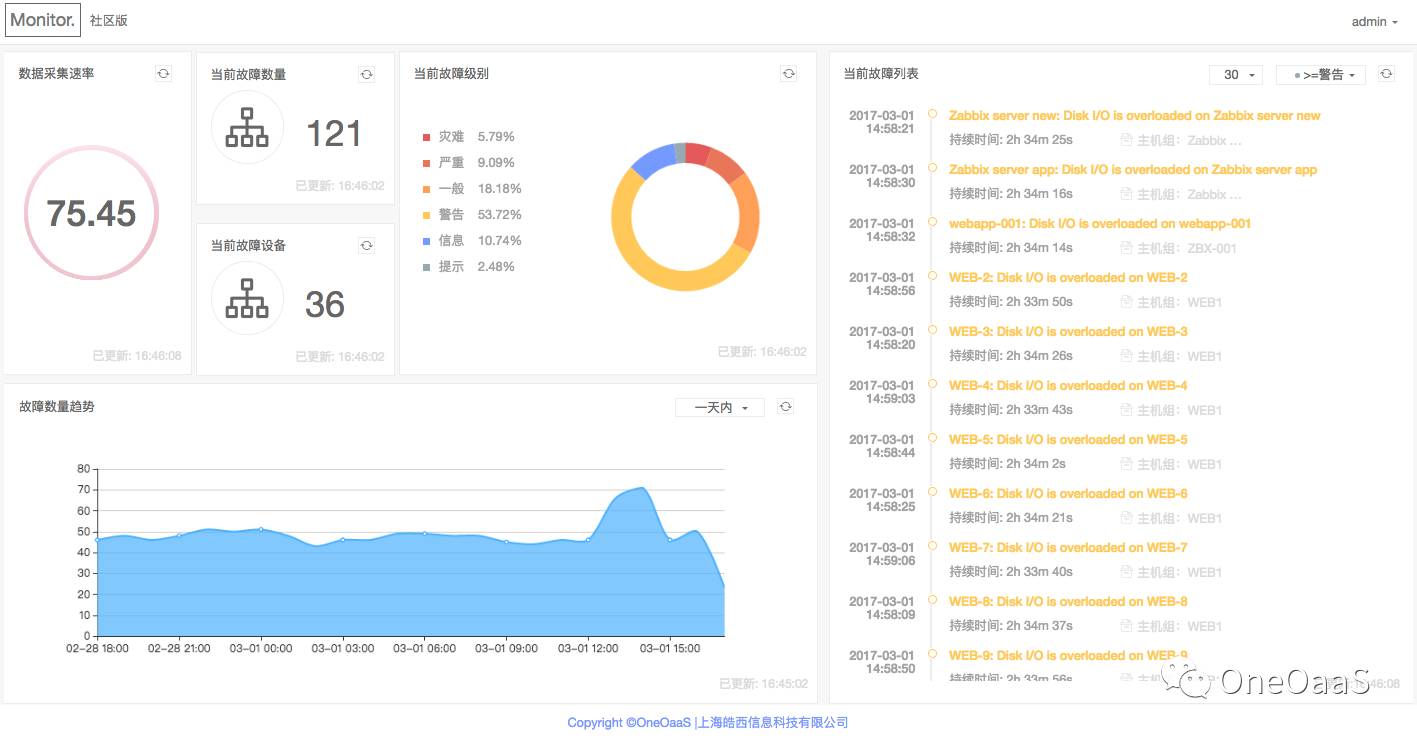Screen dimensions: 1417x740
Task: Click the 53.72% warning percentage
Action: tap(500, 215)
